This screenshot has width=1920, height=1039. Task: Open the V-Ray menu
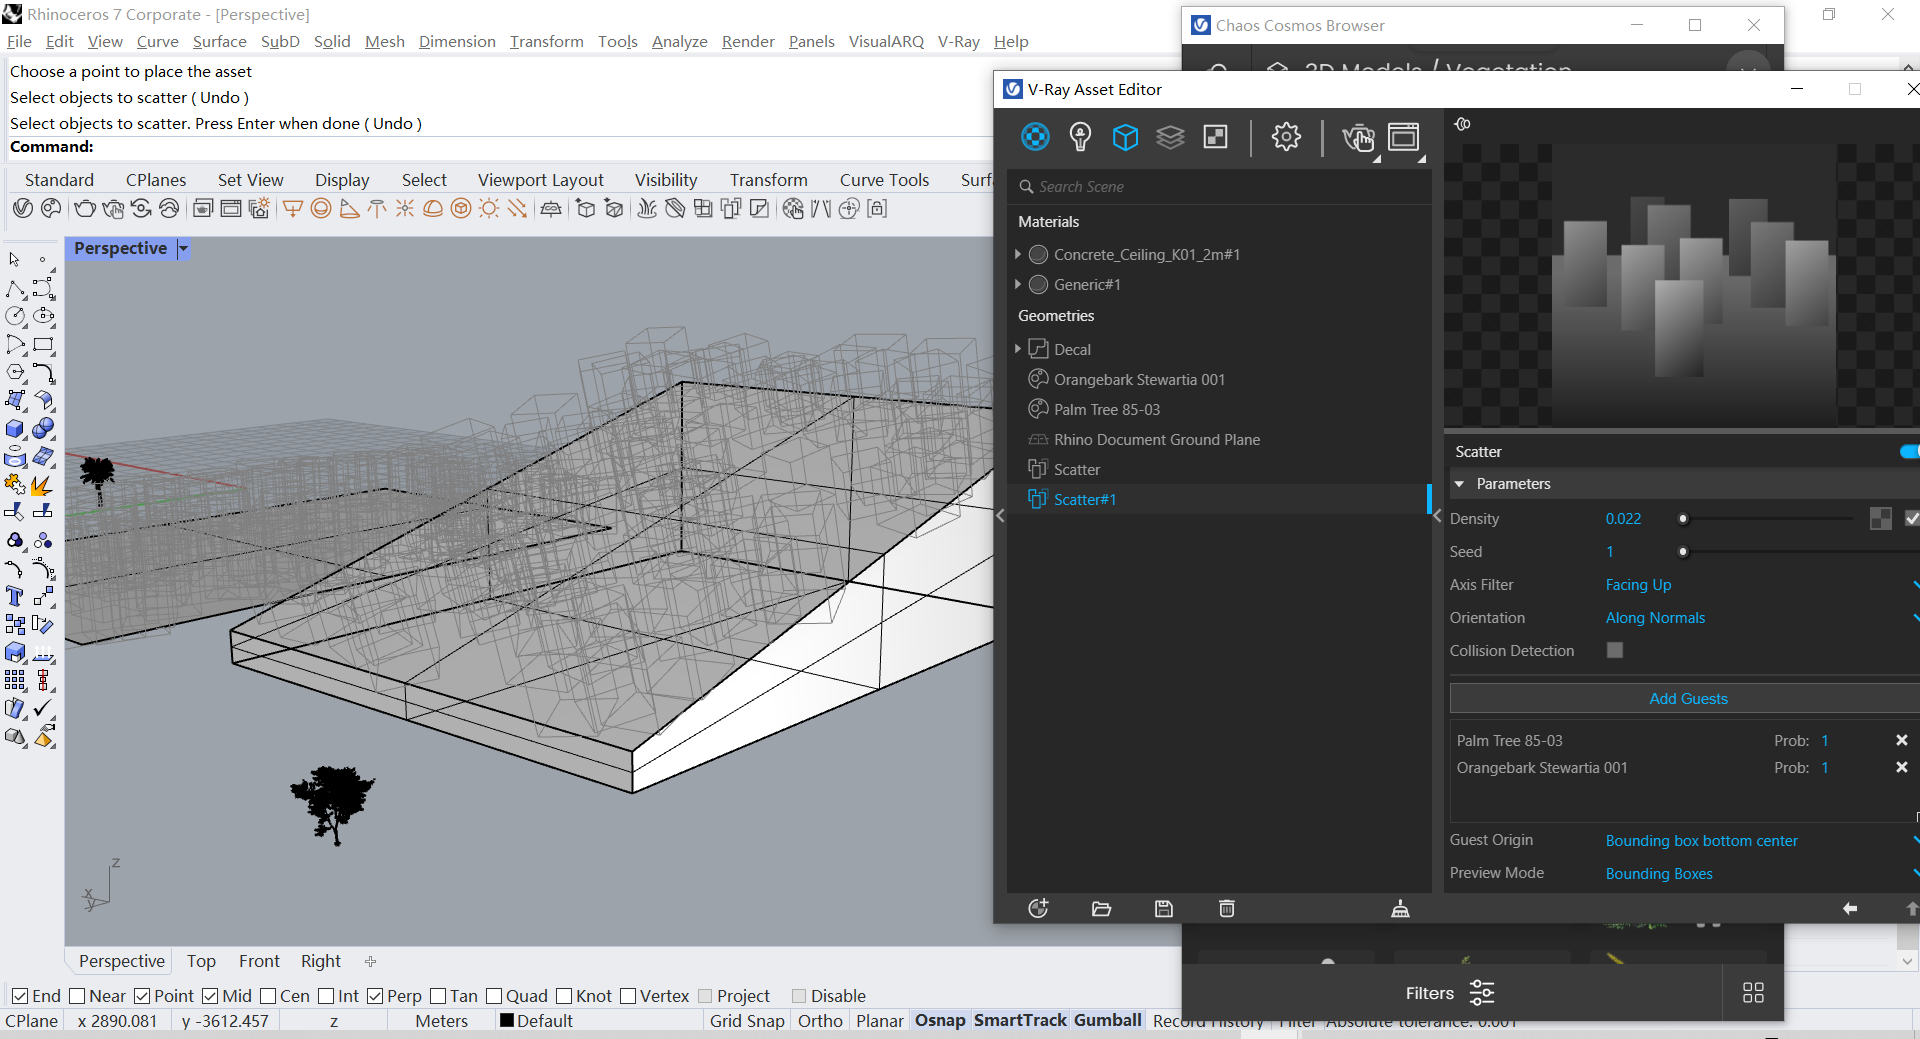958,41
